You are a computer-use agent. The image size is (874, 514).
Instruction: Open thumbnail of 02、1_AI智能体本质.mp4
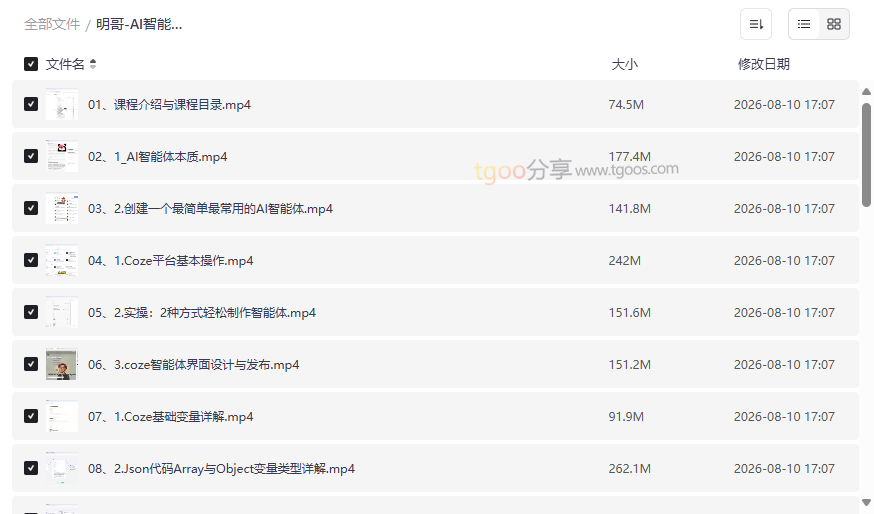point(62,156)
